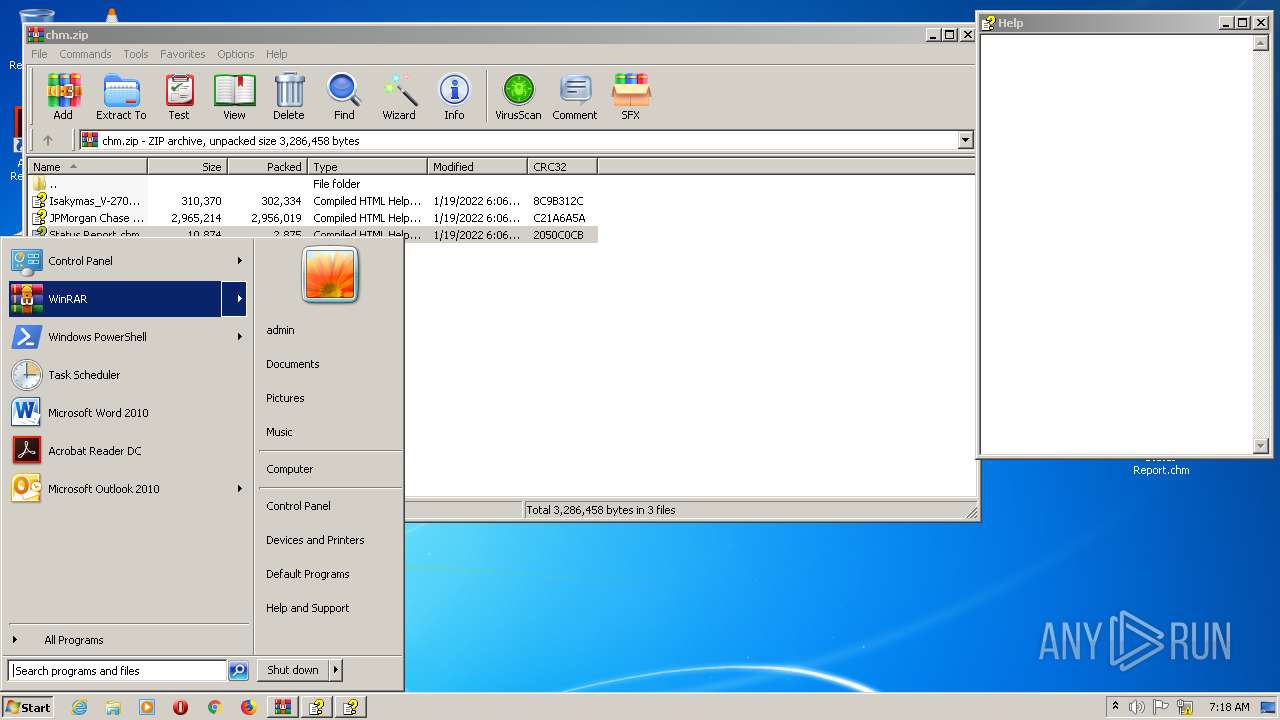Click scroll down arrow in Help window
Screen dimensions: 1280x720
(x=1260, y=446)
